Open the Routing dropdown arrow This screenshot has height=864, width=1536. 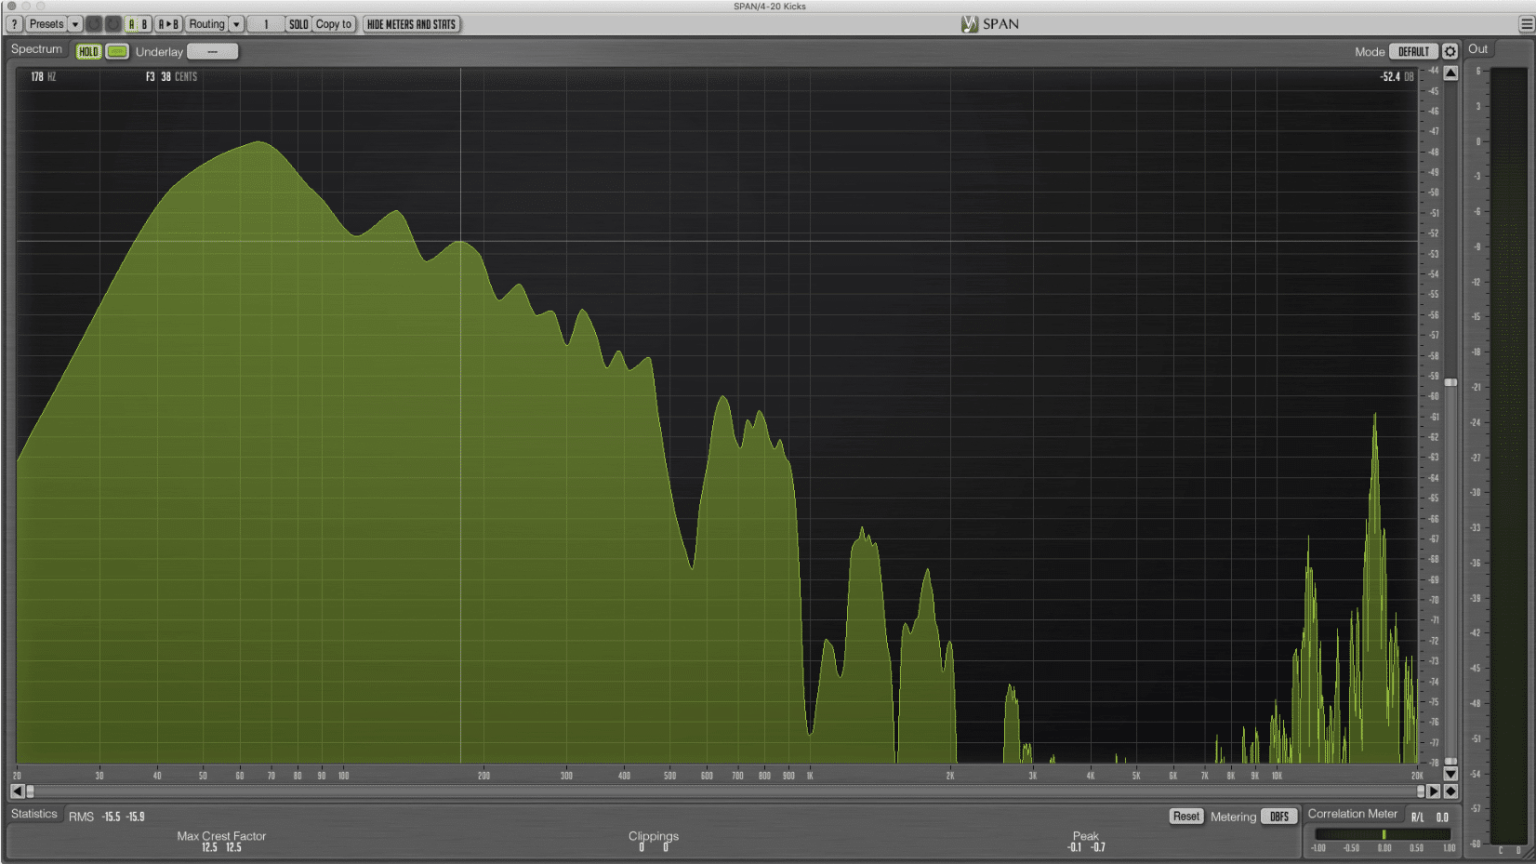(236, 23)
